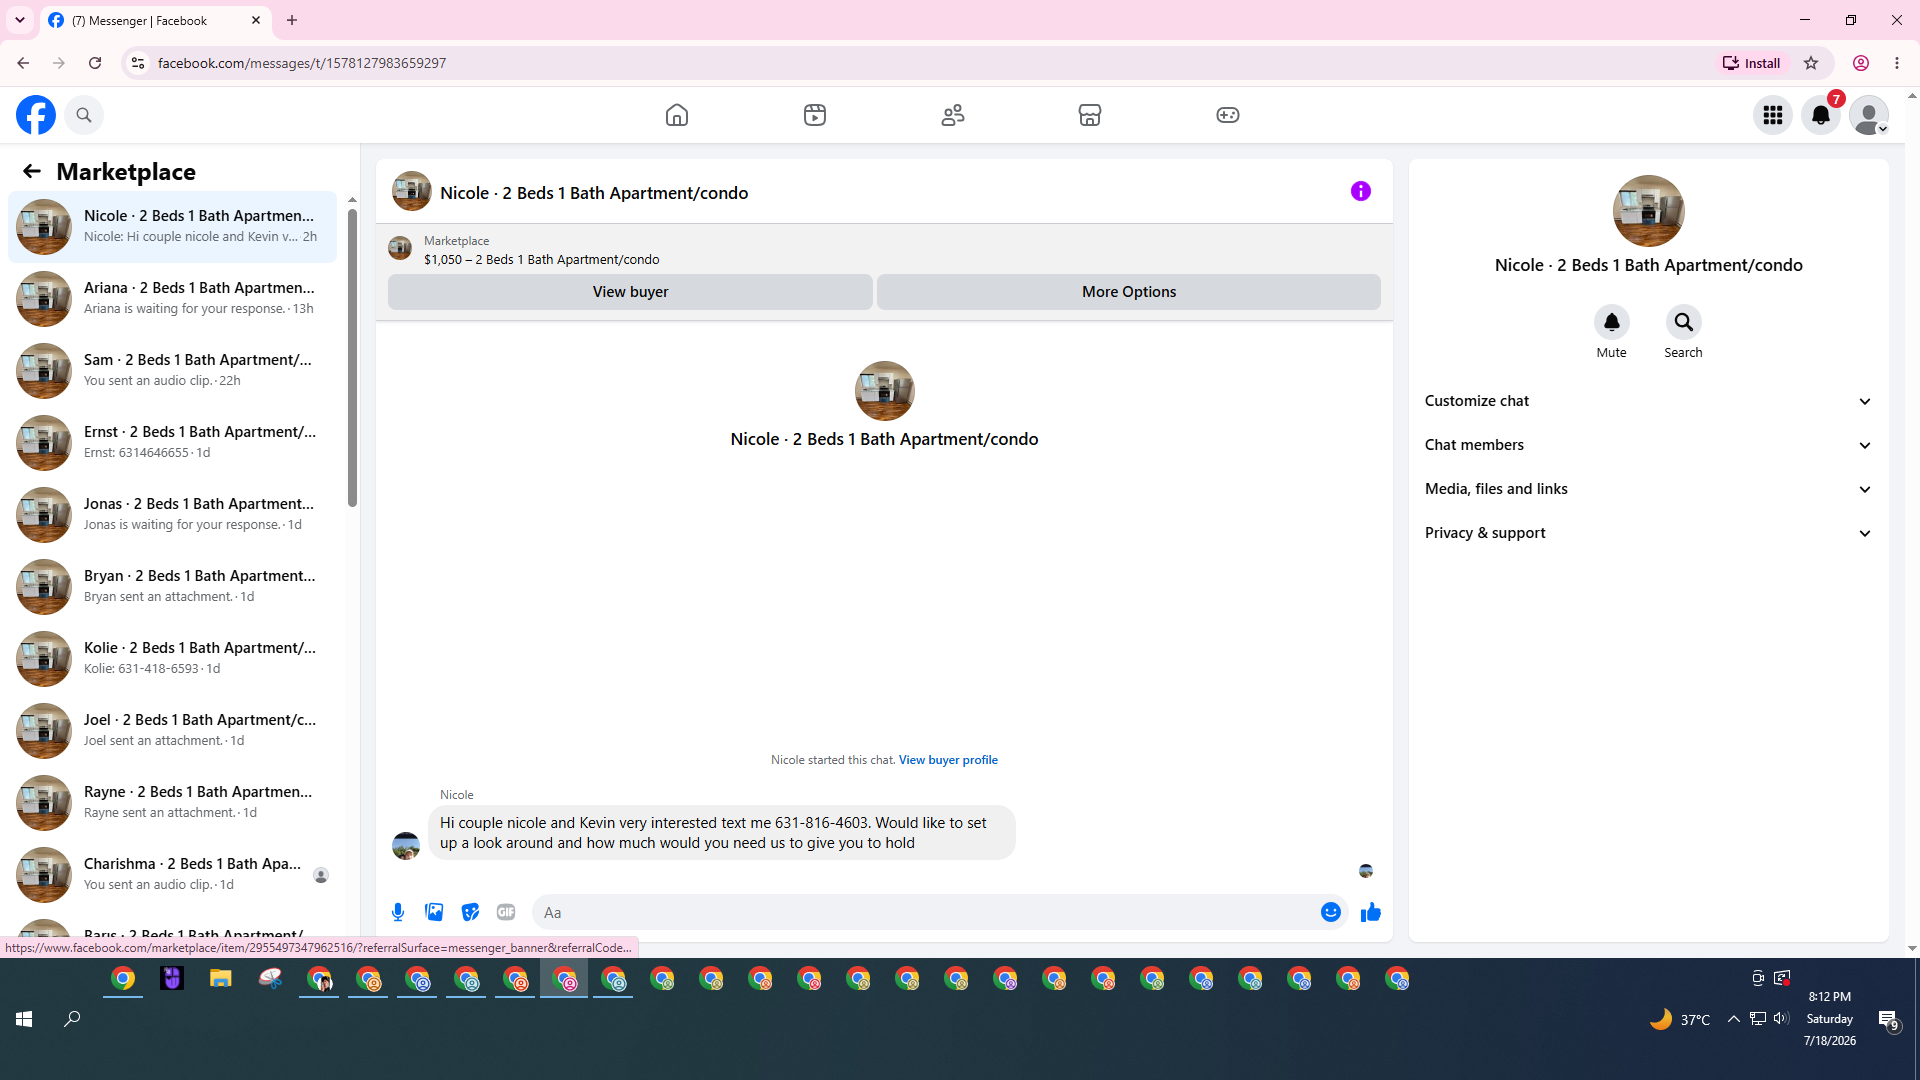Reload the page

95,63
